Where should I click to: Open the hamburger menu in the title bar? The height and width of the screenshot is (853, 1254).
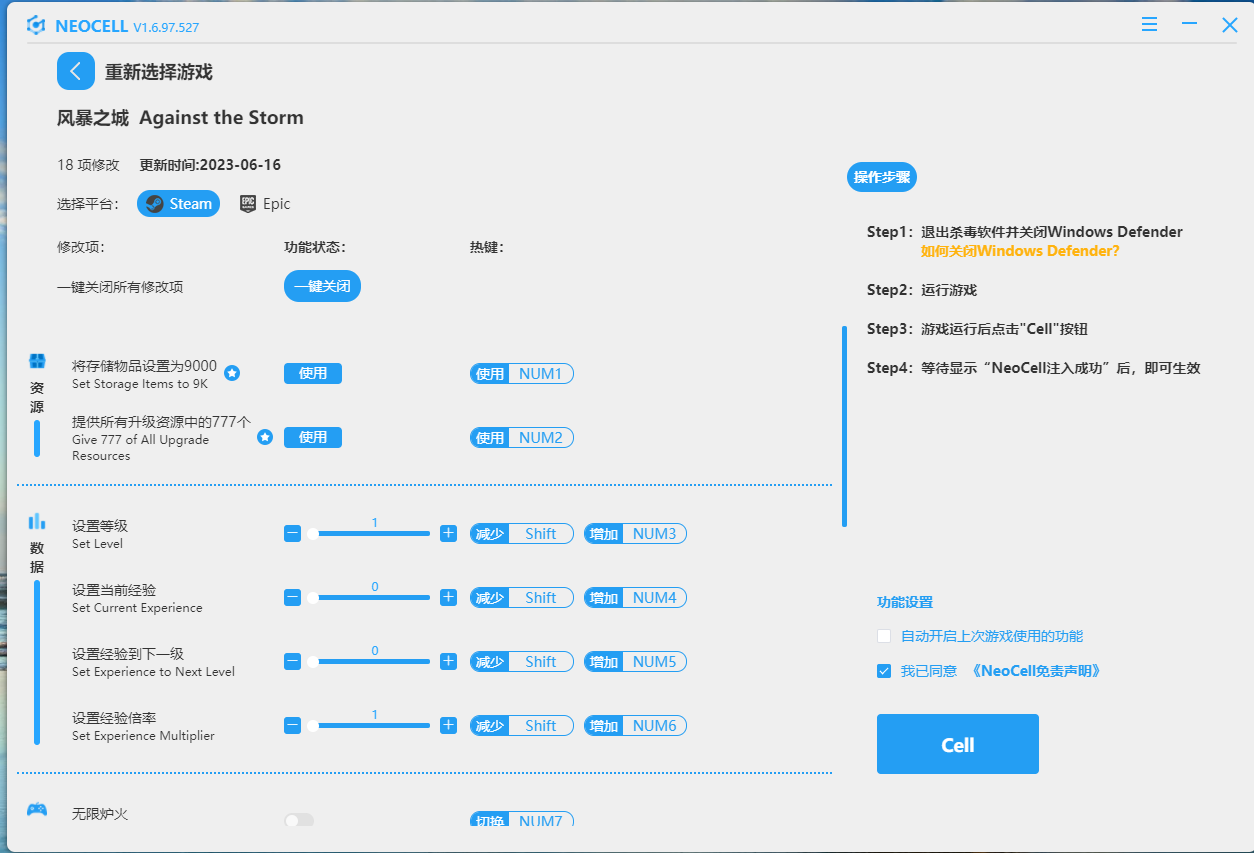(x=1150, y=24)
